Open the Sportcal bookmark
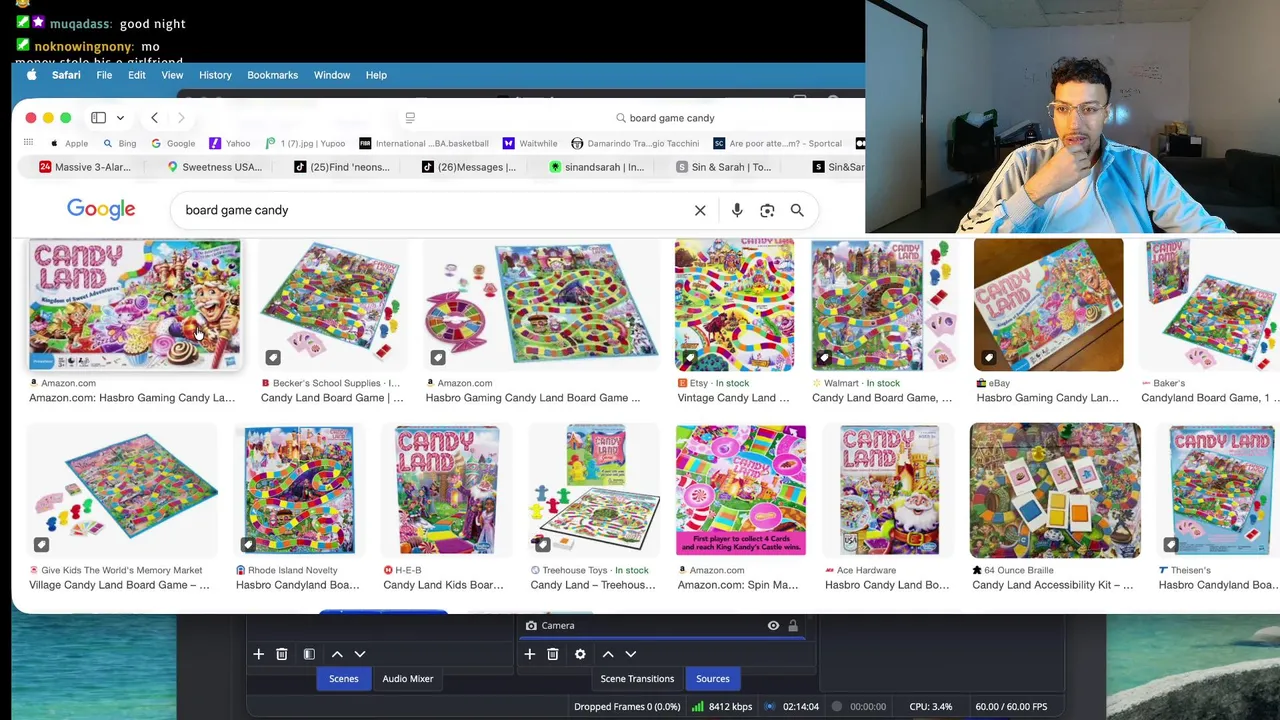This screenshot has width=1280, height=720. tap(778, 143)
